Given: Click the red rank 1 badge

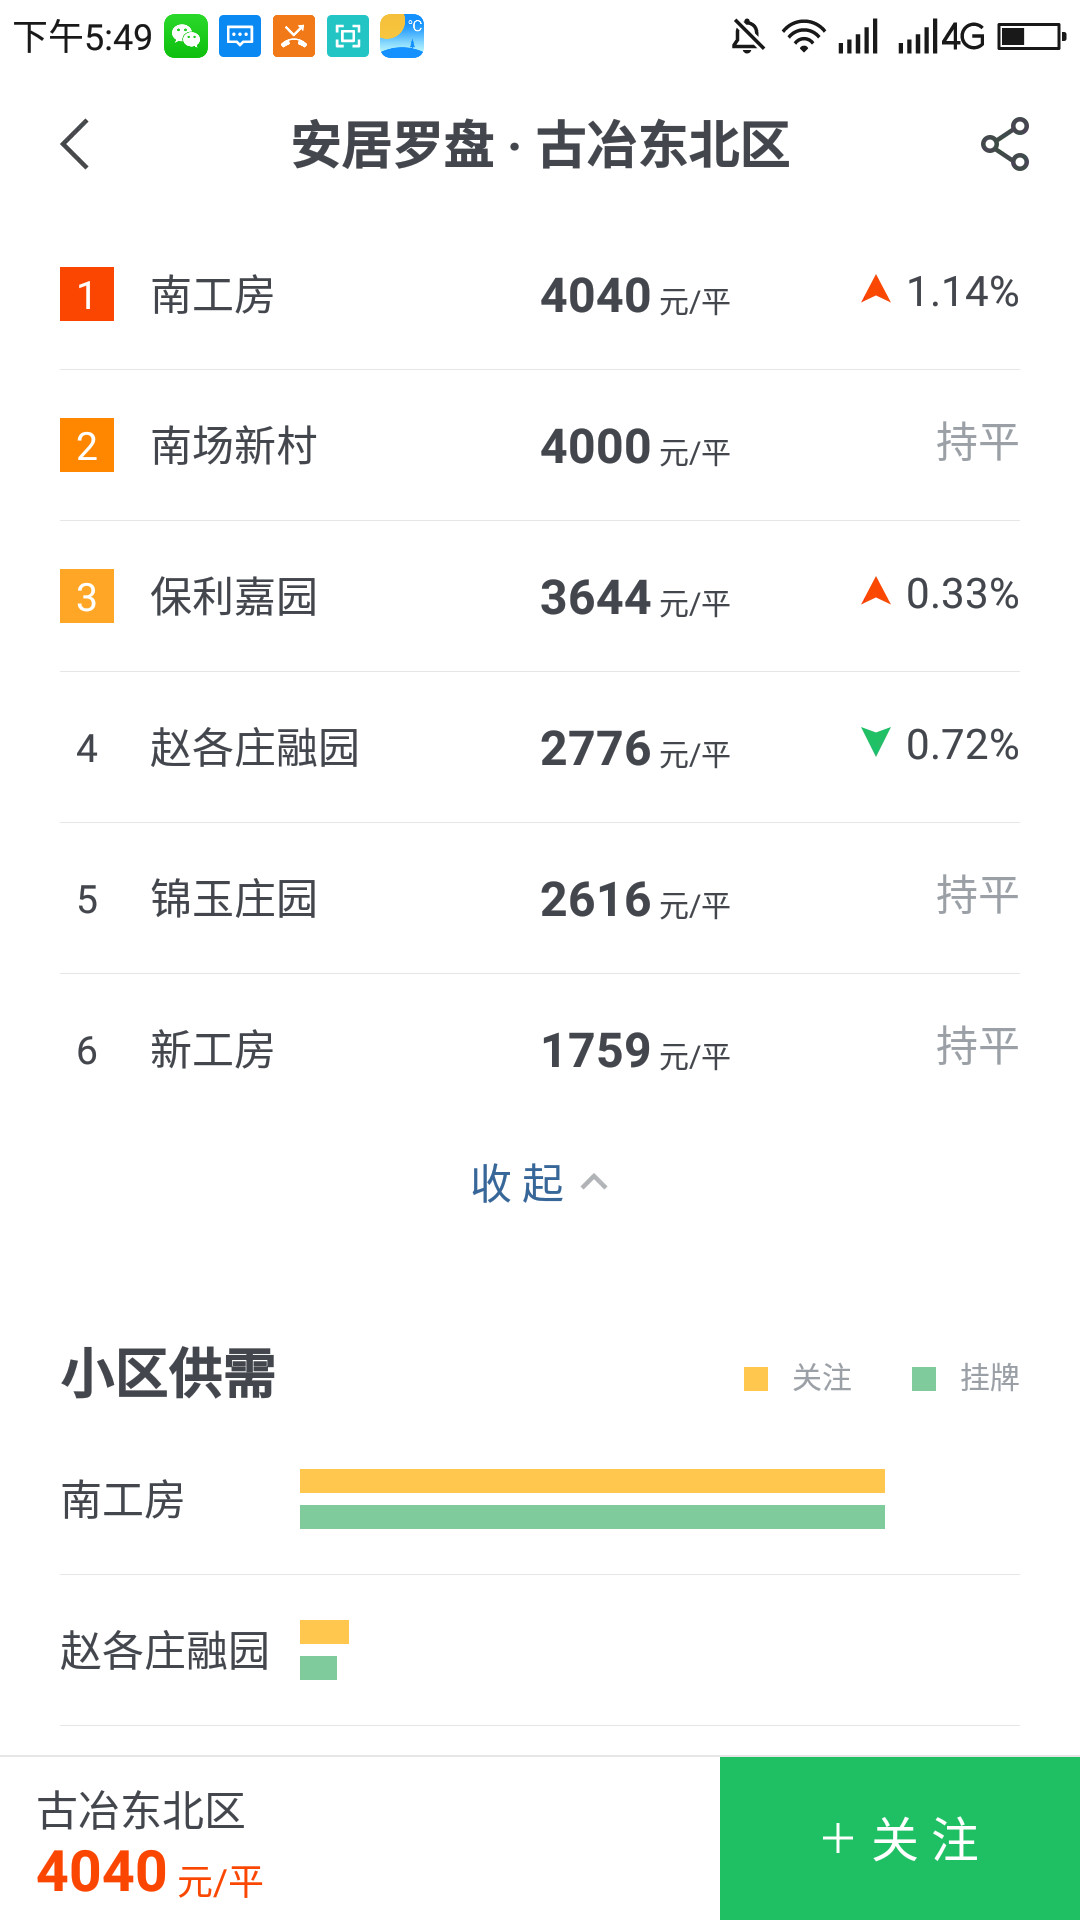Looking at the screenshot, I should coord(87,295).
